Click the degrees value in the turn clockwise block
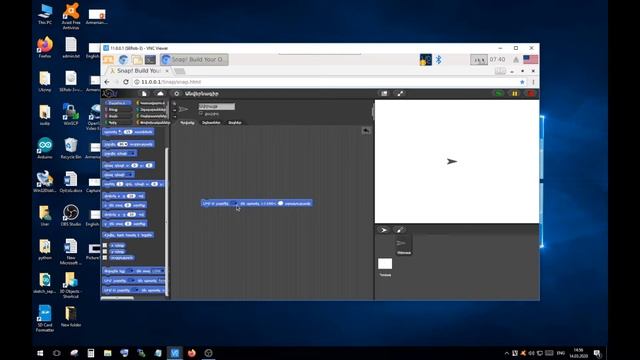Screen dimensions: 640x360 [128, 132]
